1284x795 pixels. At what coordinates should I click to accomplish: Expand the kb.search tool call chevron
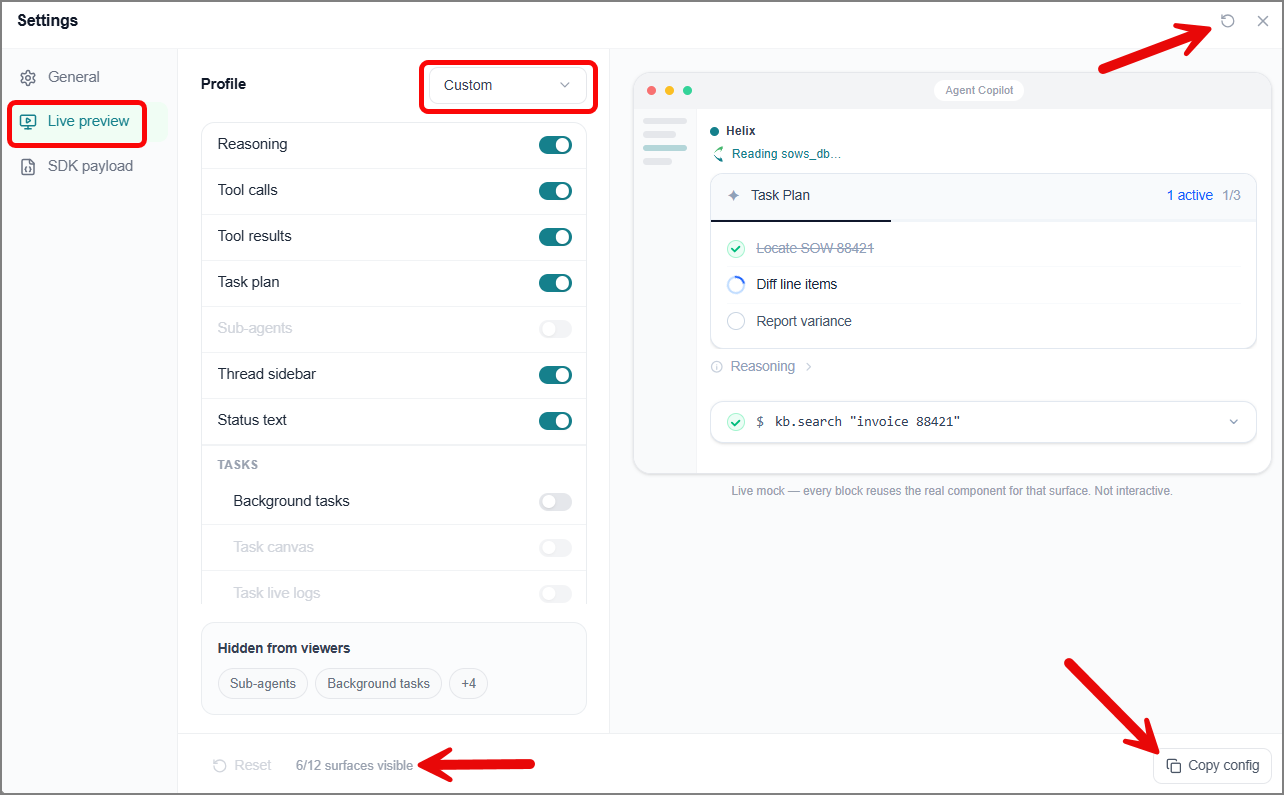pos(1233,422)
